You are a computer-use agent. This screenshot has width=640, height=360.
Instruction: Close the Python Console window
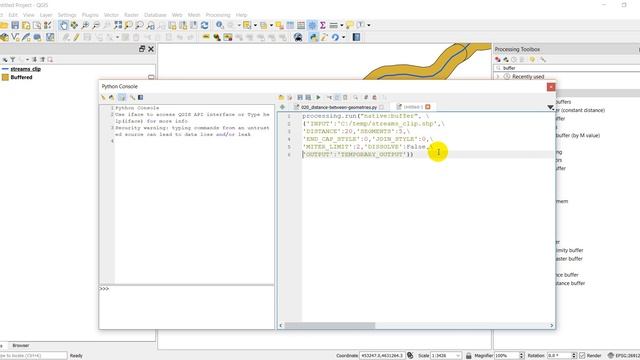(x=551, y=87)
